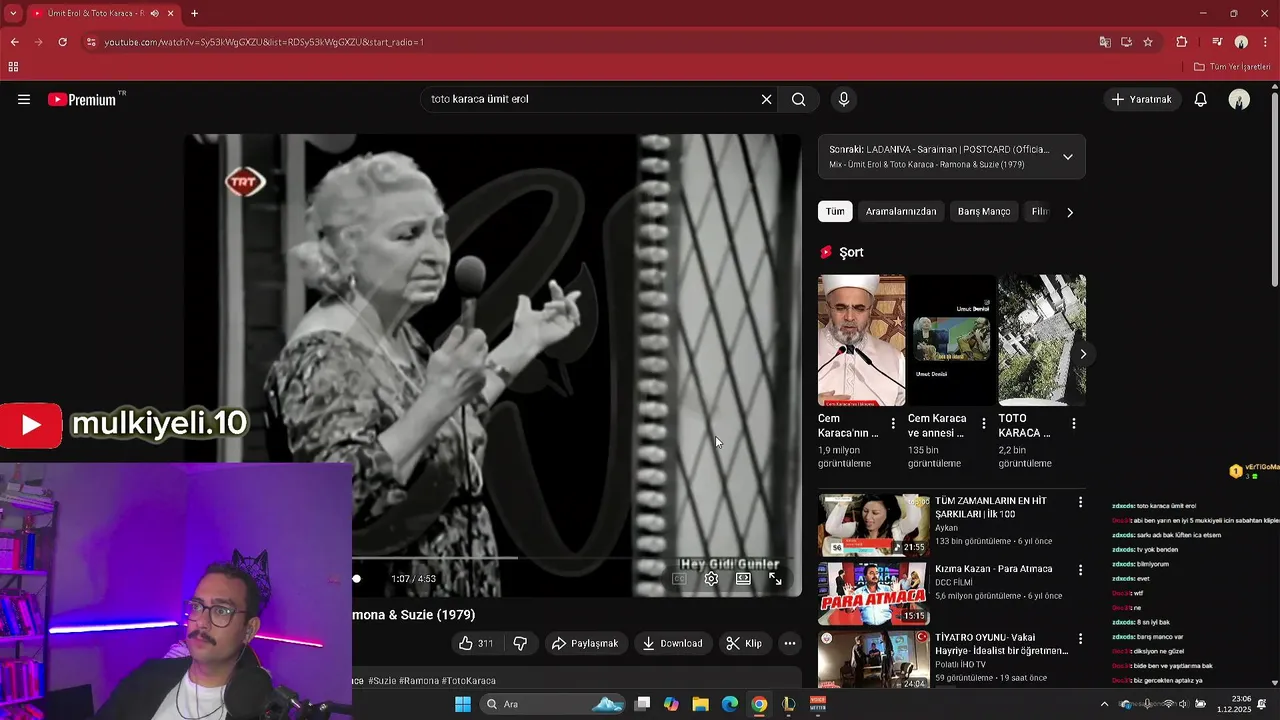Open the TOTO KARACA short thumbnail

click(1042, 340)
